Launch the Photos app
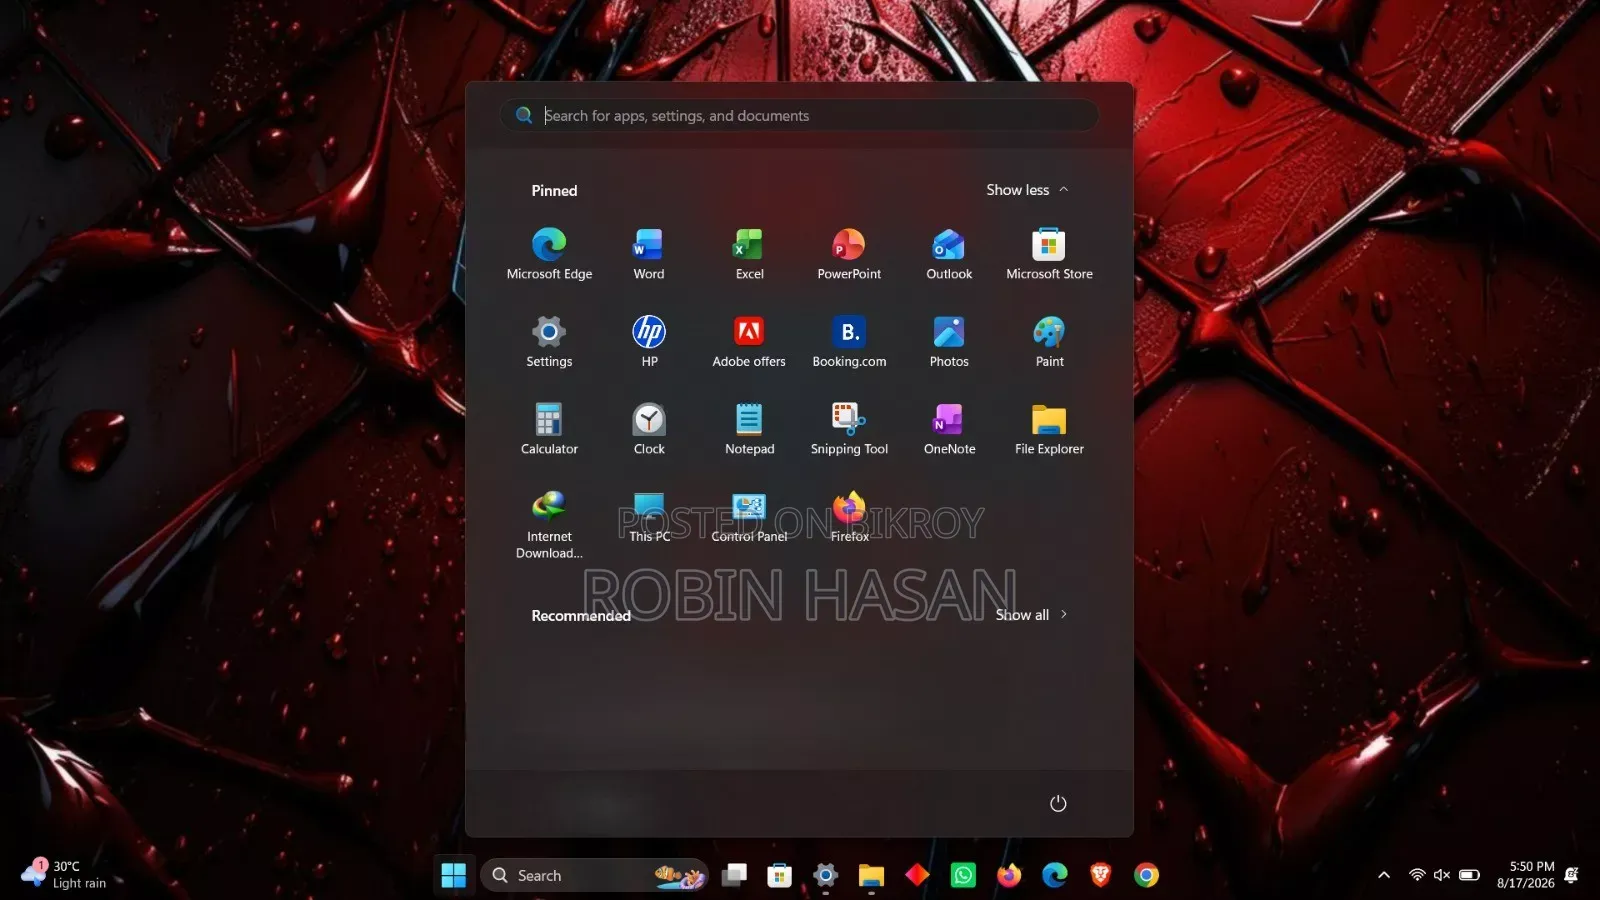 (949, 341)
